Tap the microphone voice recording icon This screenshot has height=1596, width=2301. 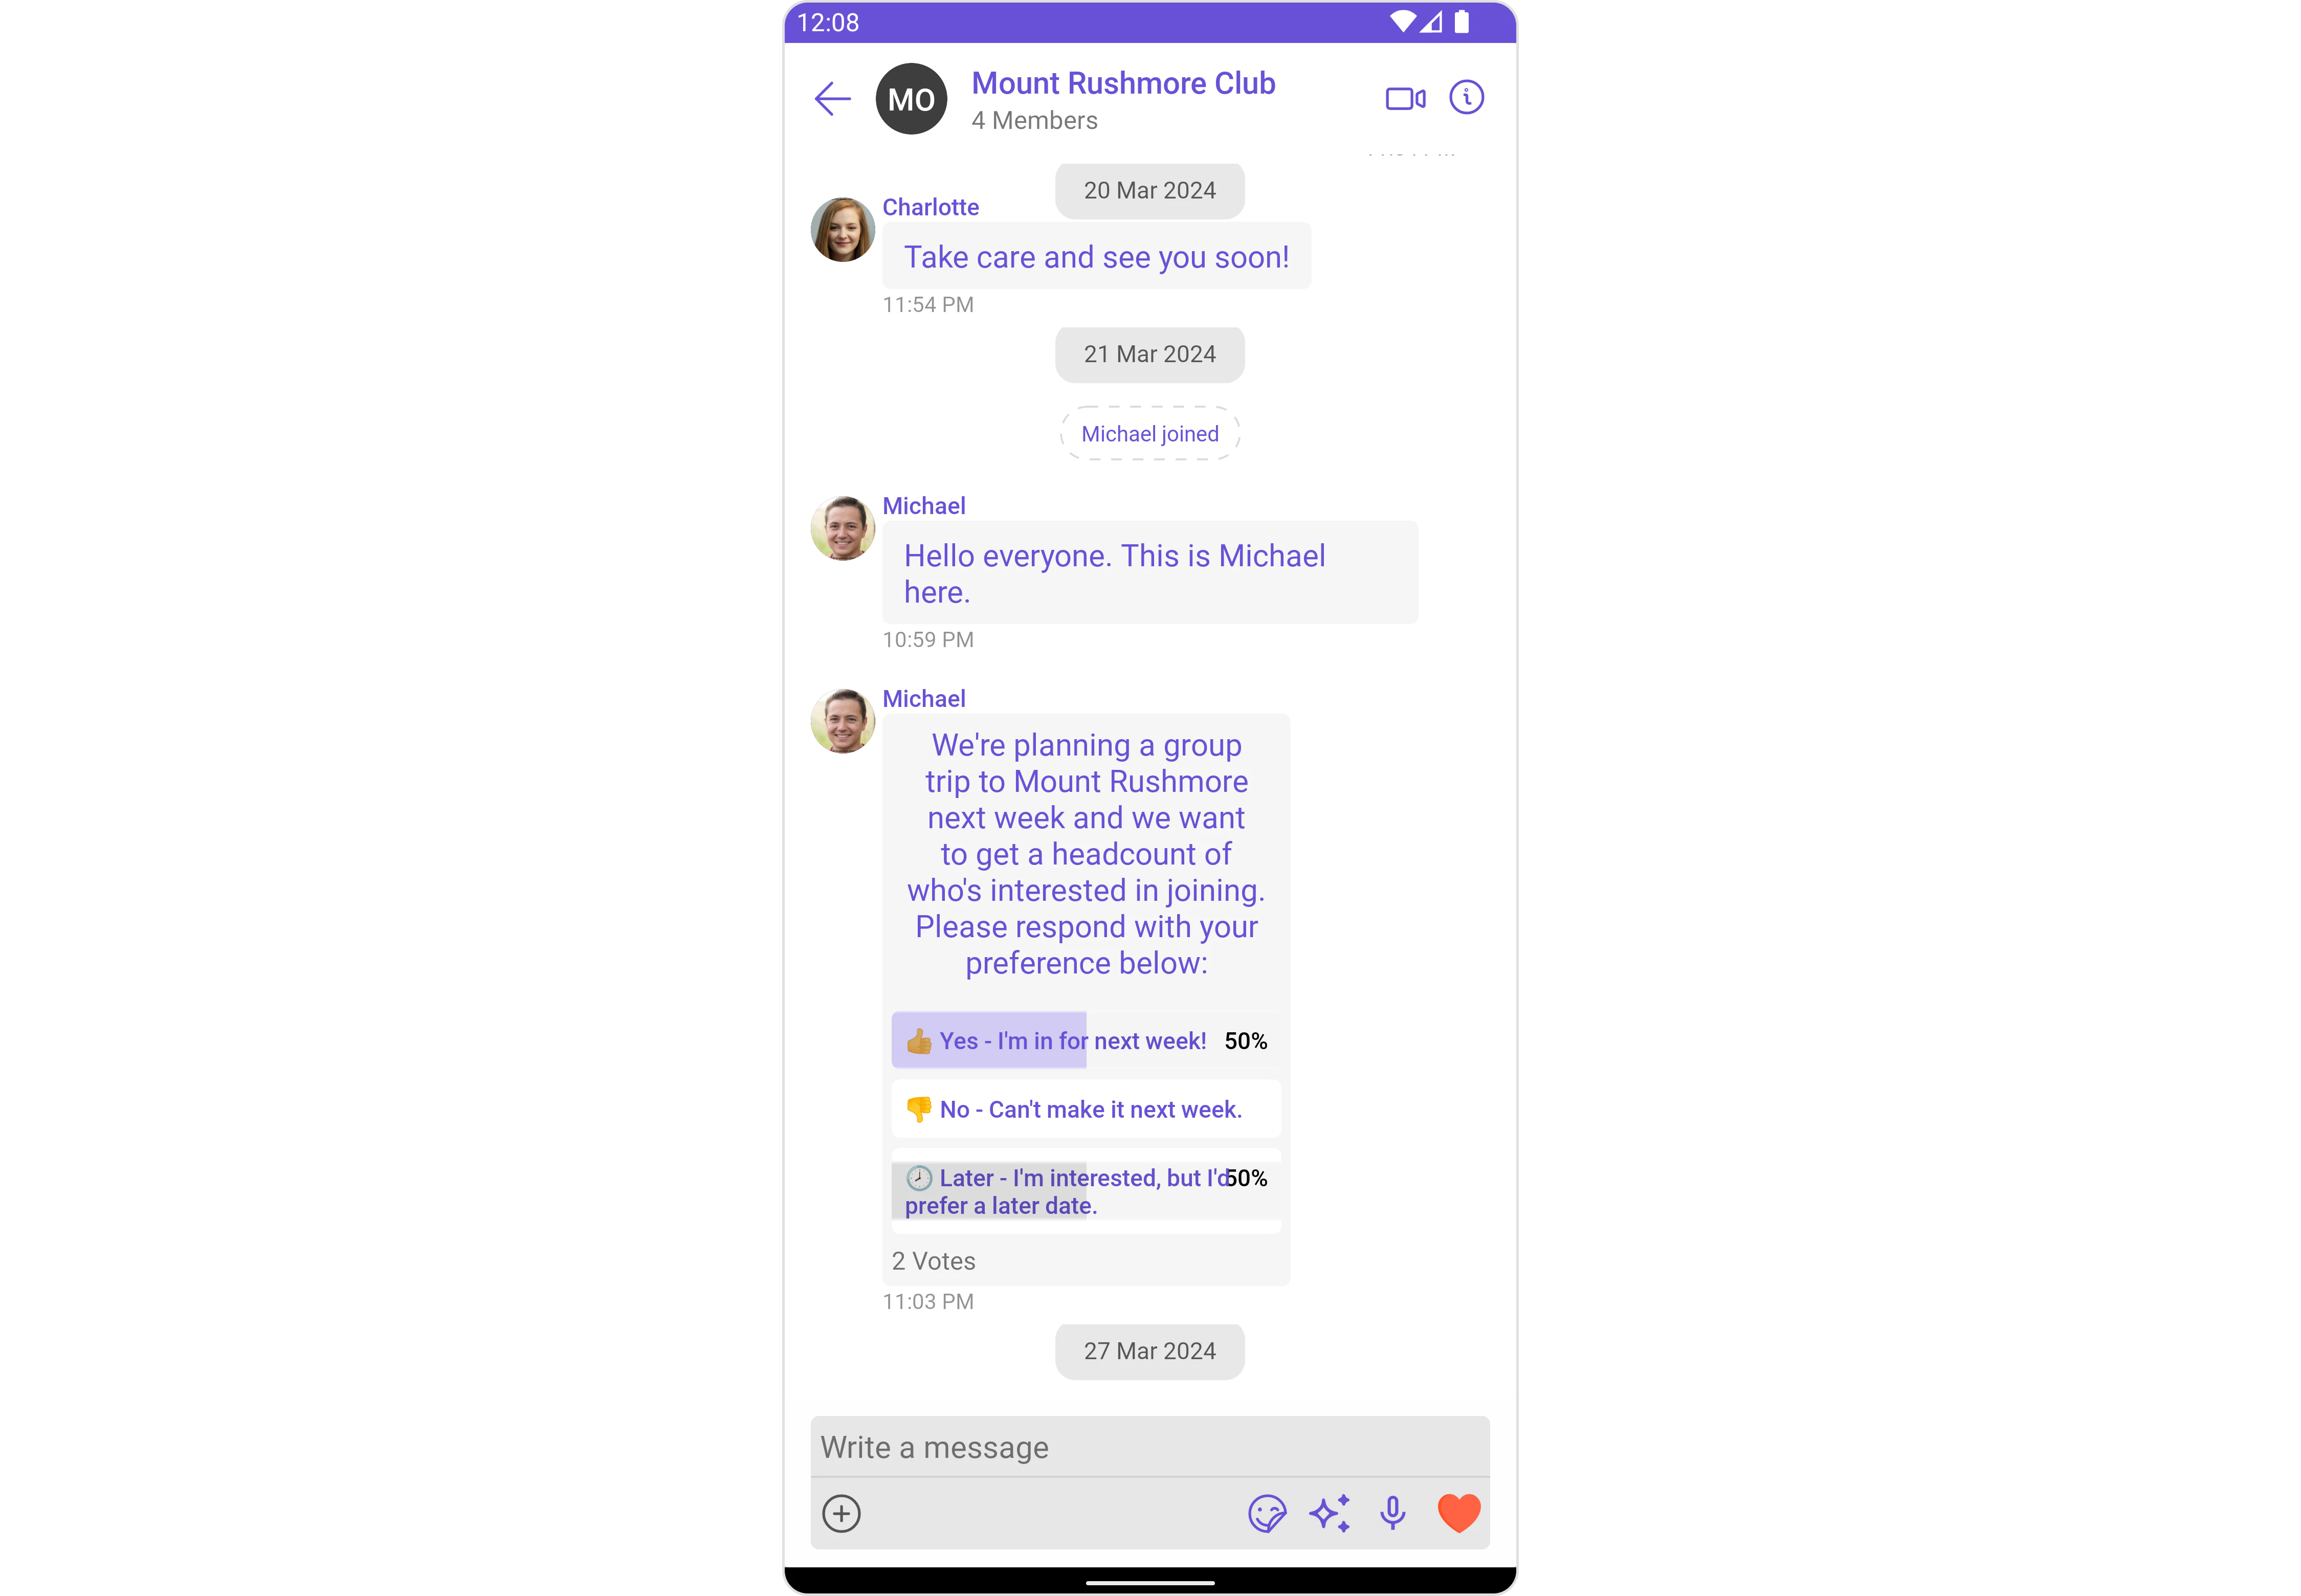point(1392,1513)
